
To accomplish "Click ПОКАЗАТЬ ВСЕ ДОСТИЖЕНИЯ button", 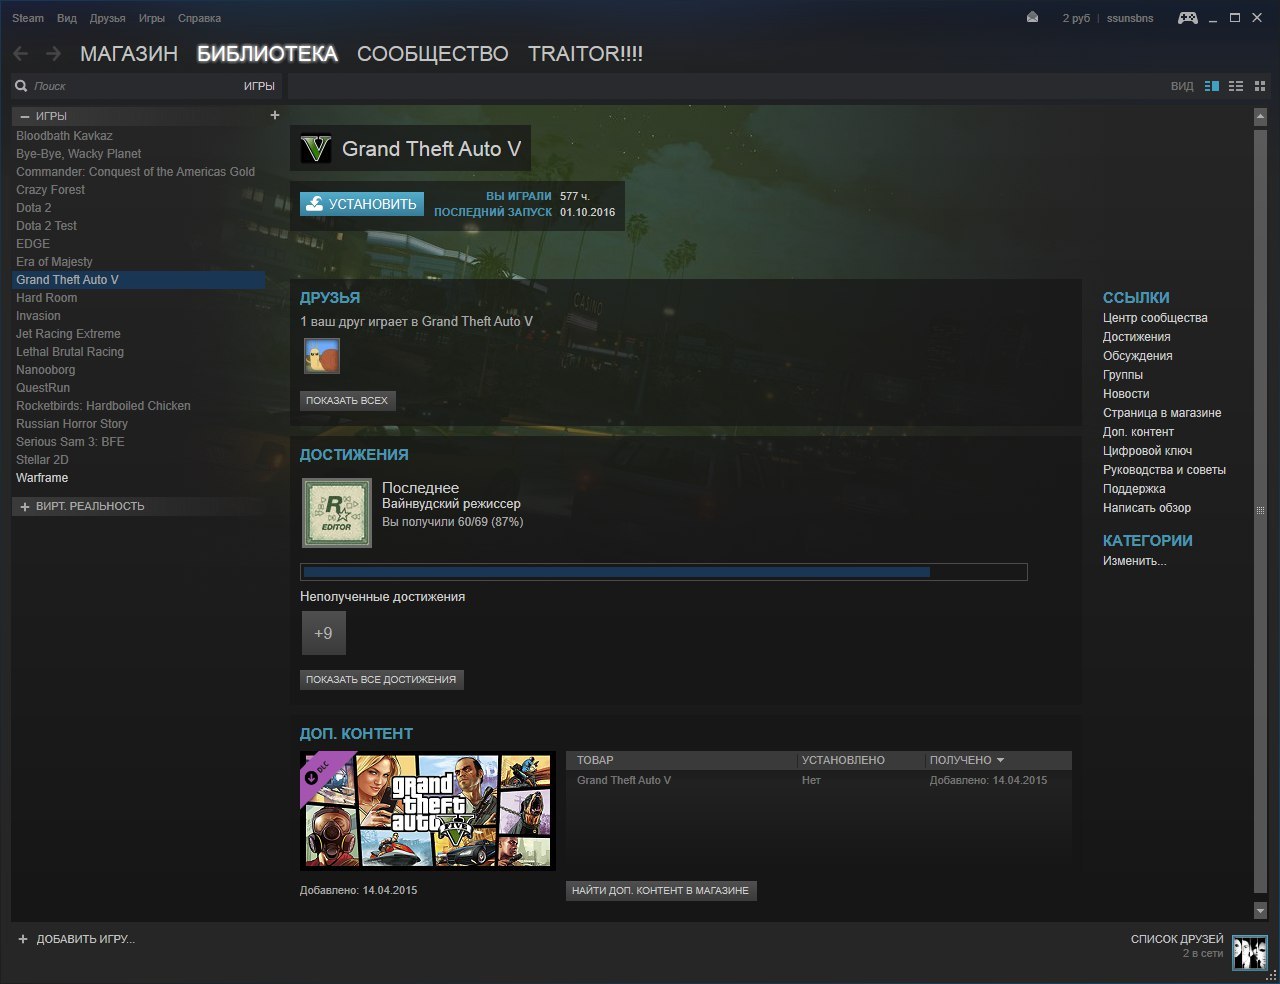I will click(381, 679).
